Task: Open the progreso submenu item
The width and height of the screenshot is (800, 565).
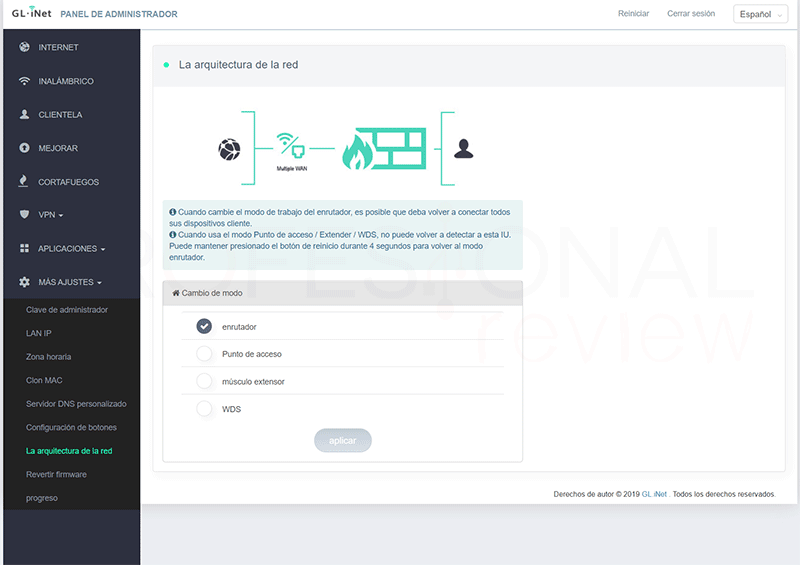Action: [42, 498]
